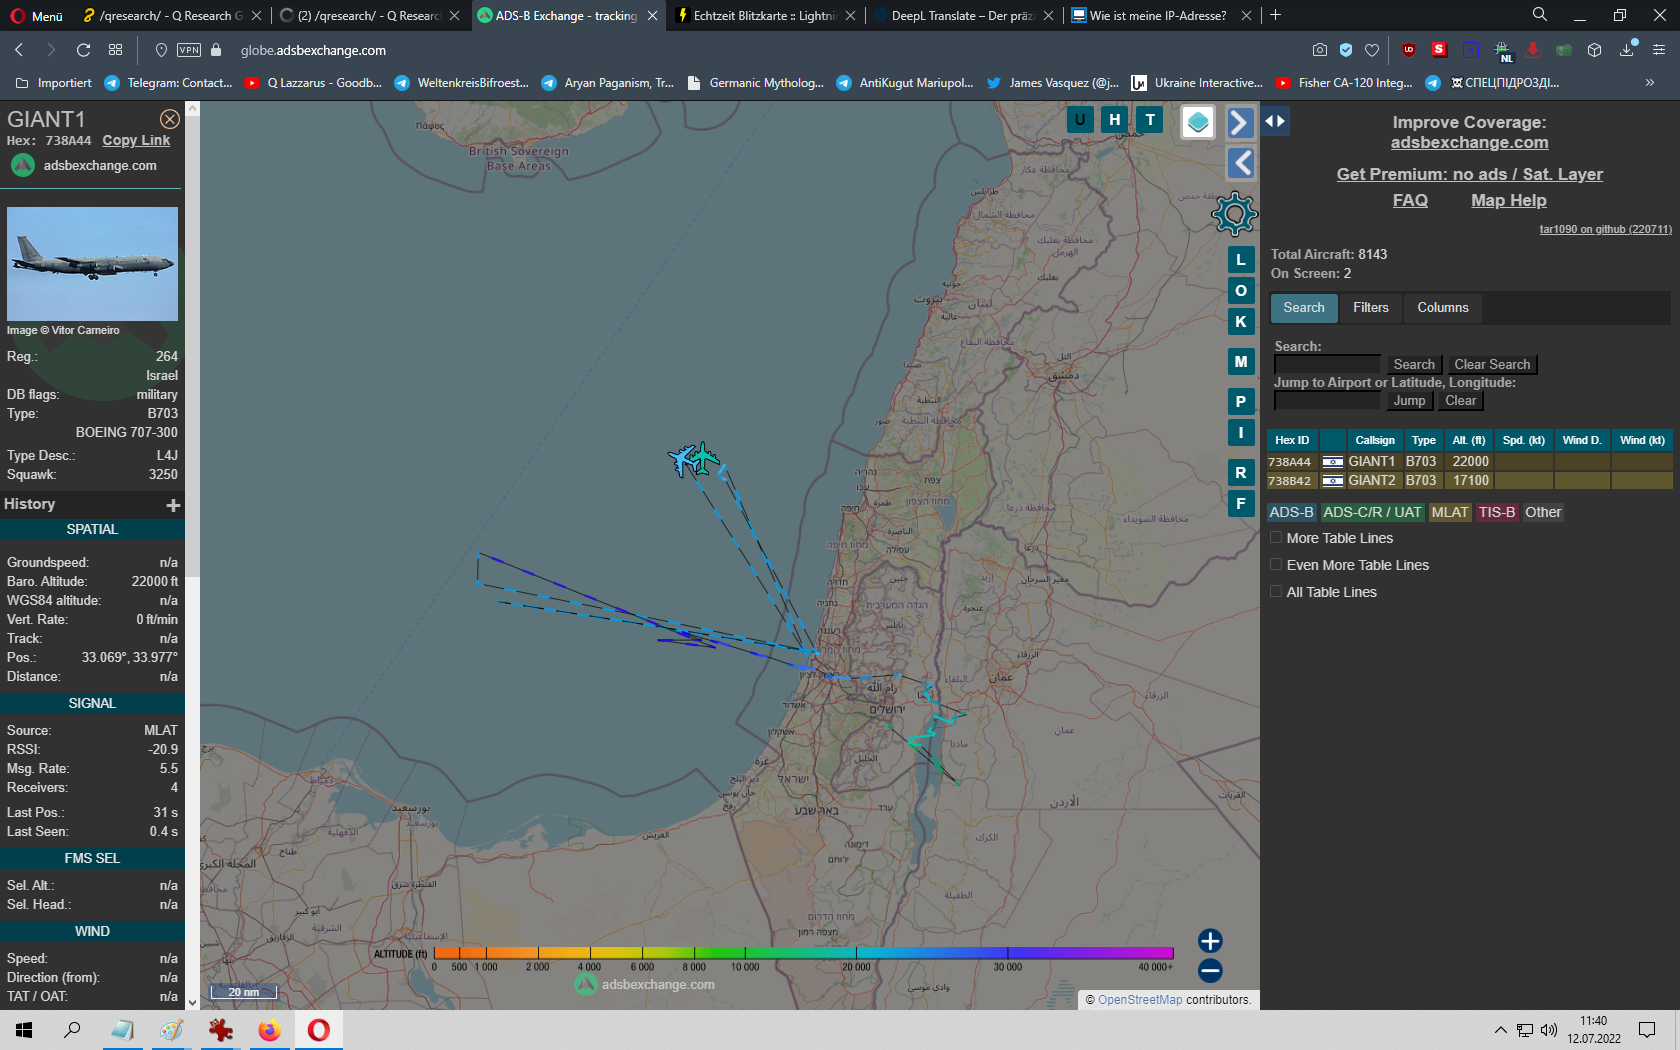
Task: Open the FAQ link
Action: [x=1410, y=201]
